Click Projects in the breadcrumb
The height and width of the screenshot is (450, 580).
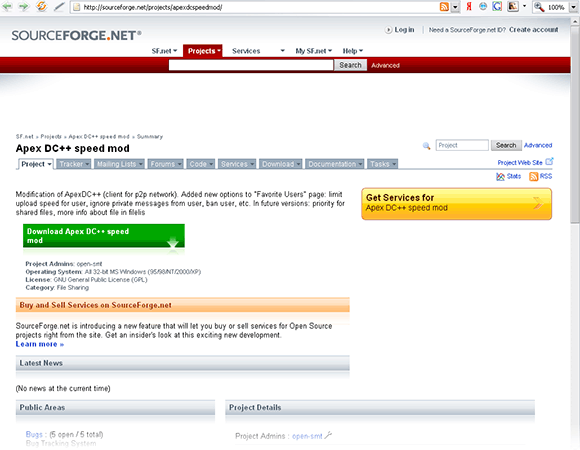[x=51, y=136]
